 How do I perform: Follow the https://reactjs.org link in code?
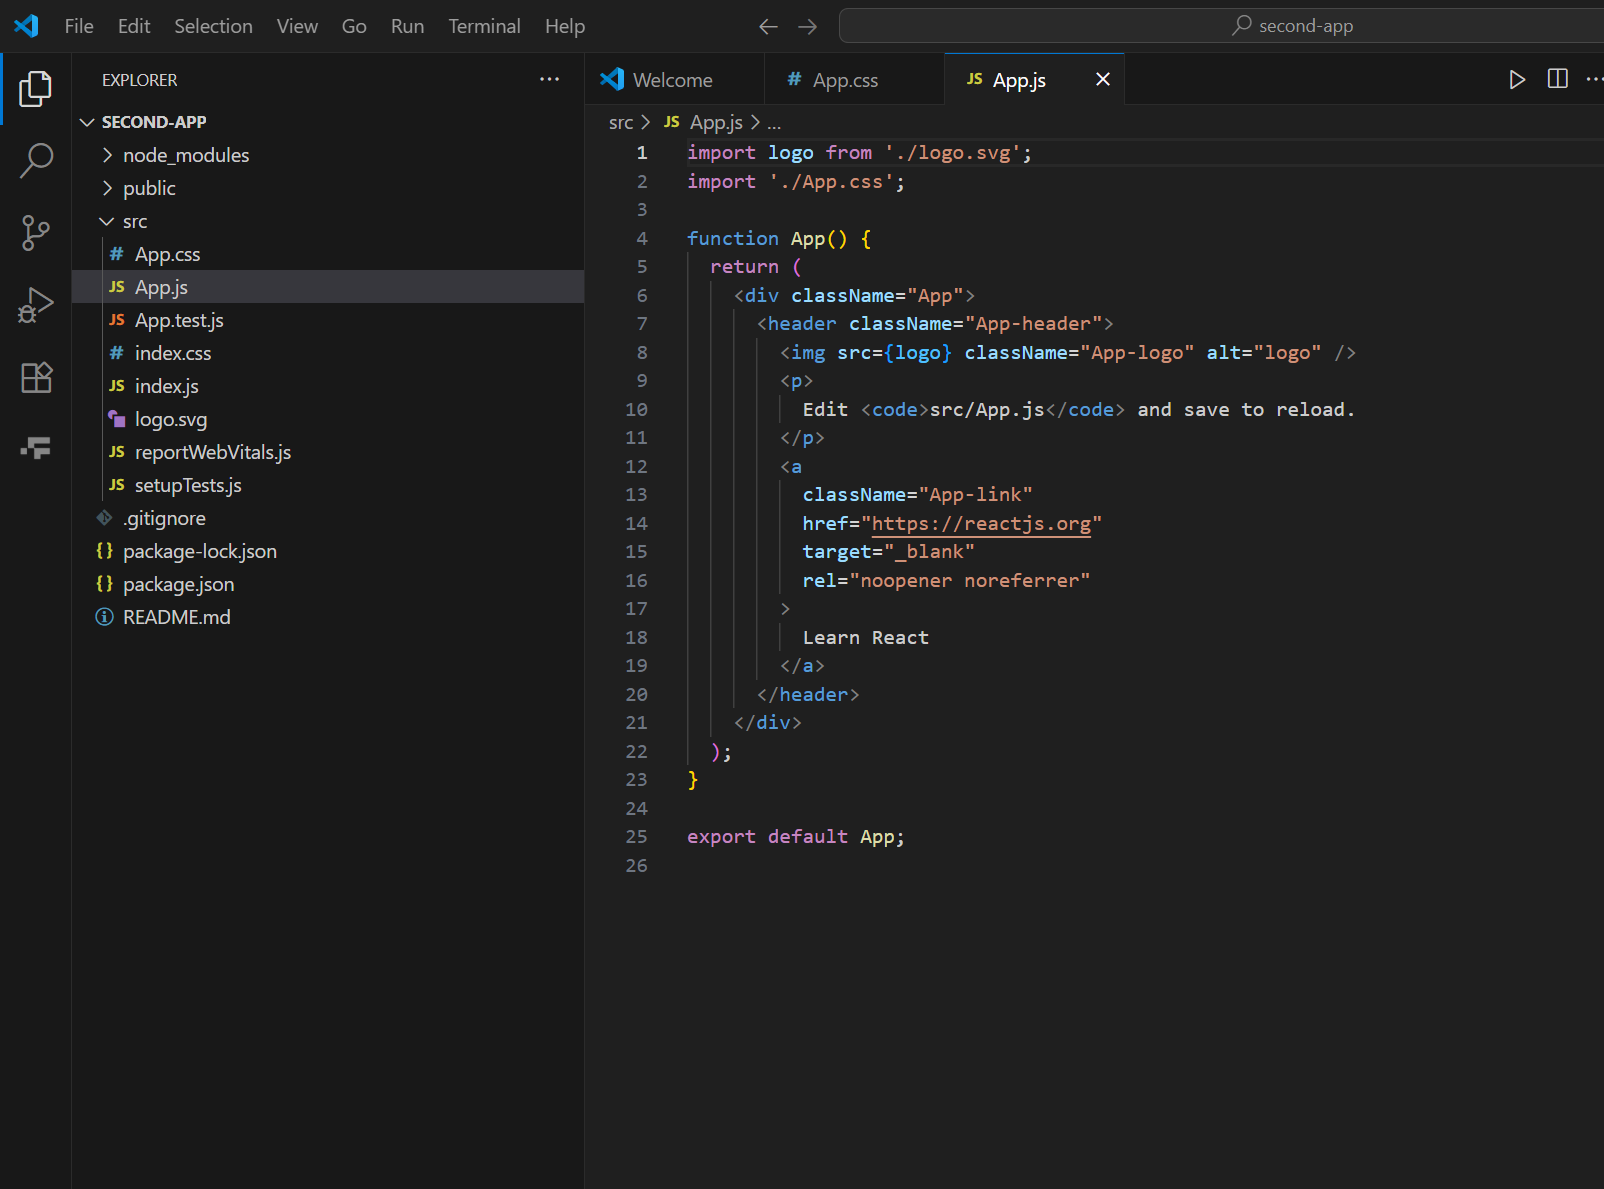981,524
